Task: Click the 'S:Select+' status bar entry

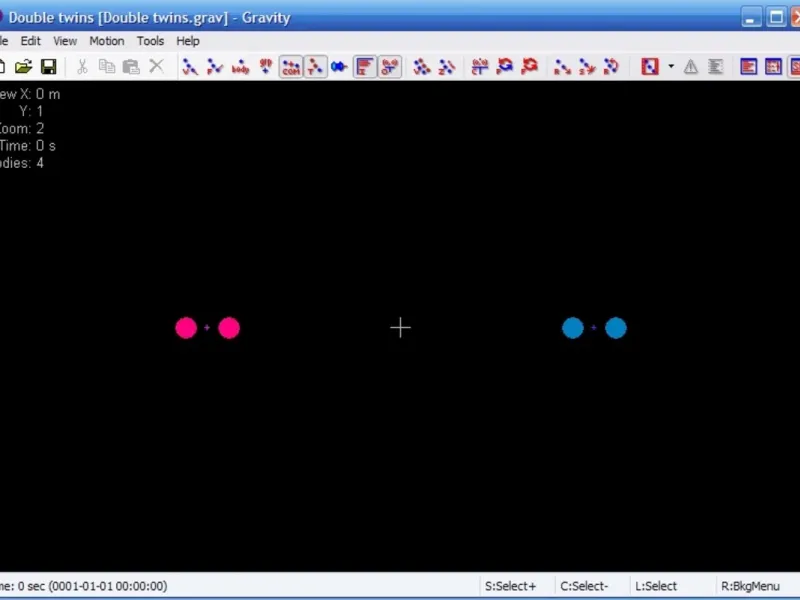Action: tap(511, 586)
